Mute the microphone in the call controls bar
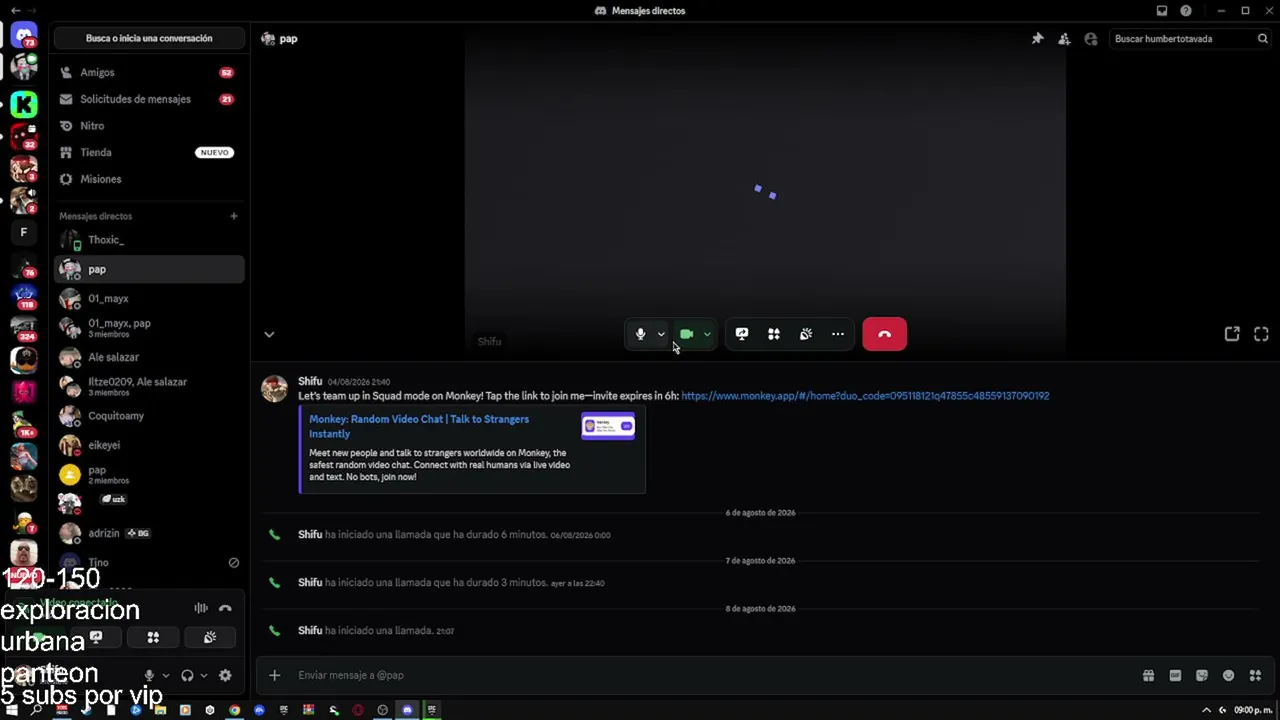The image size is (1280, 720). click(x=641, y=334)
